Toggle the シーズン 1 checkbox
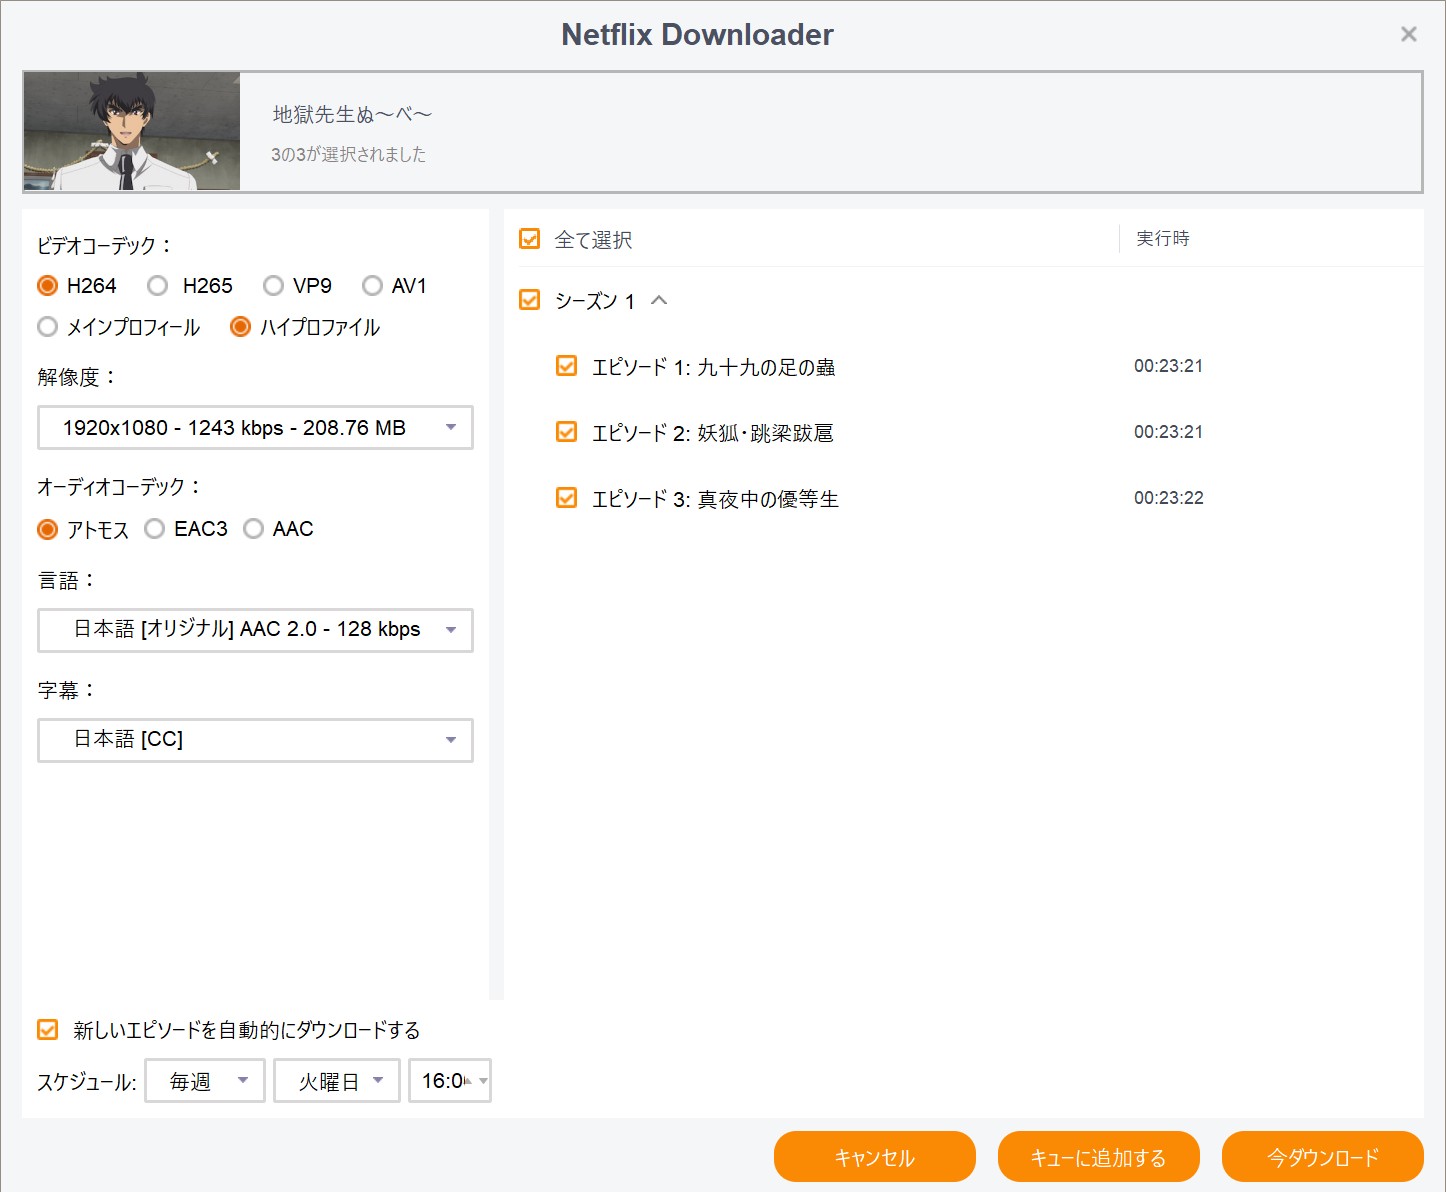The width and height of the screenshot is (1446, 1192). click(530, 300)
